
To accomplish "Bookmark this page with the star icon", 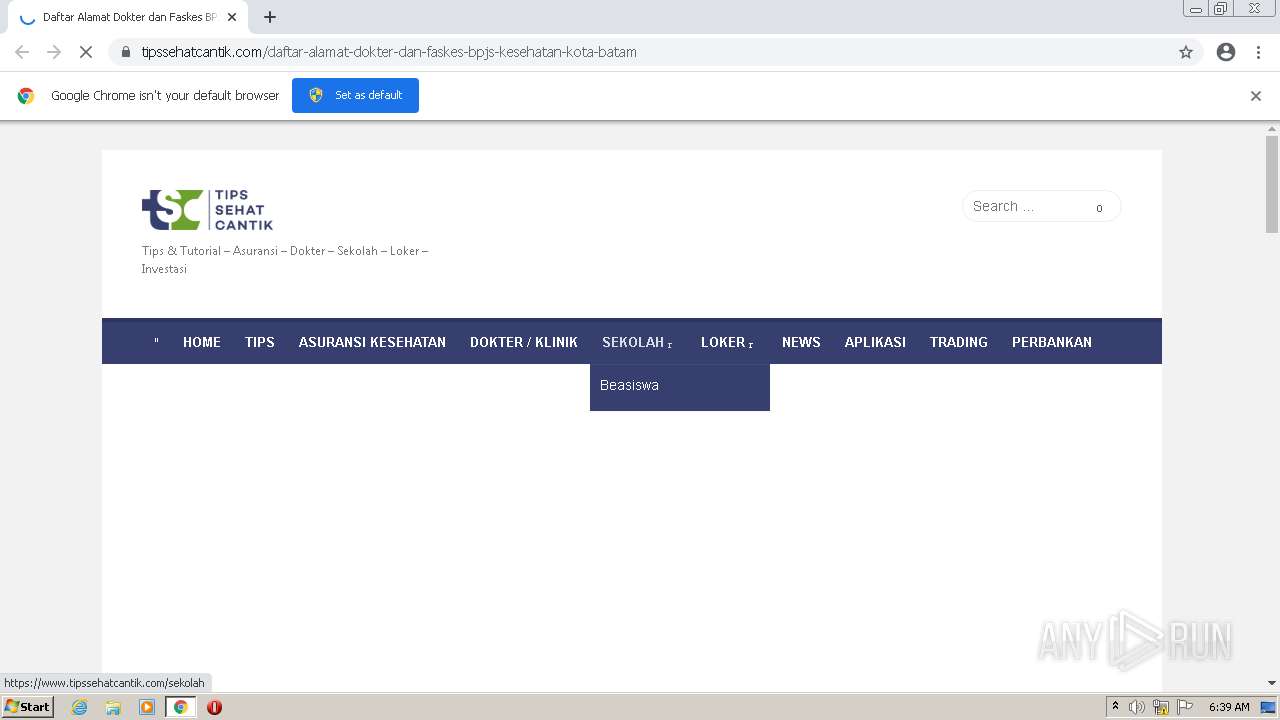I will pos(1186,52).
